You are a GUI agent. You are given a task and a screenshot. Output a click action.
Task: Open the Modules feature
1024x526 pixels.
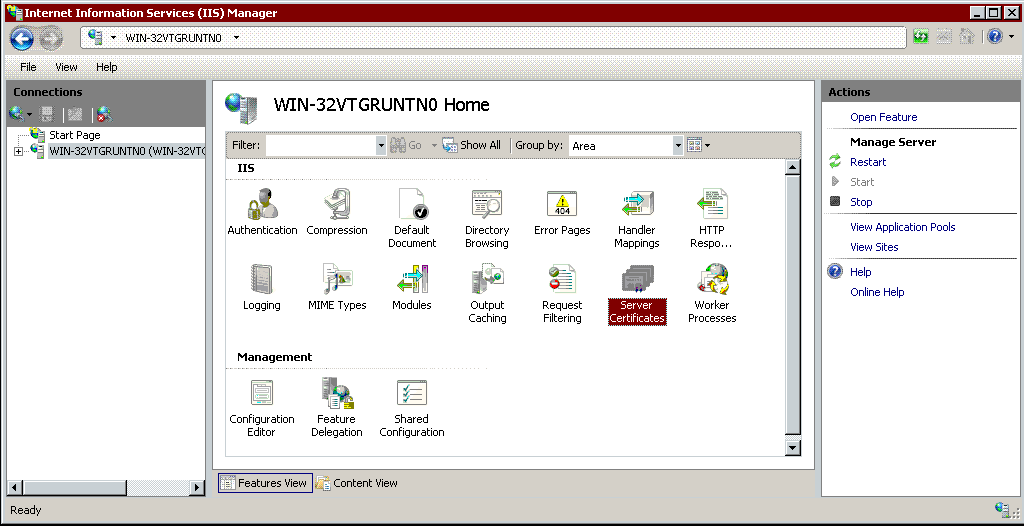(412, 288)
